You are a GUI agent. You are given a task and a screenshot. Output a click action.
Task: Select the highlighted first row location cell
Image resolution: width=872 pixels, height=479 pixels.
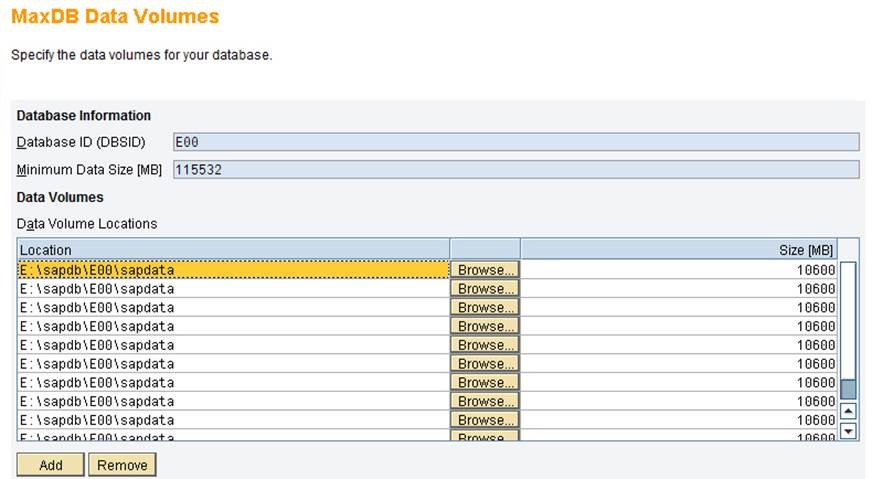pyautogui.click(x=234, y=270)
